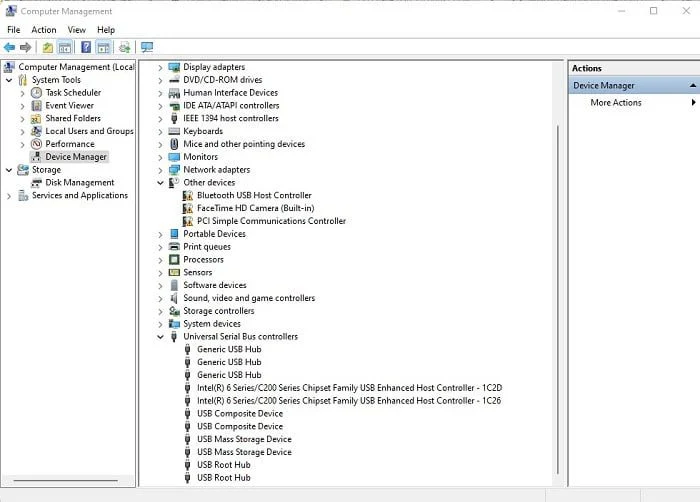Click the scan for hardware changes monitor icon
Image resolution: width=700 pixels, height=502 pixels.
[147, 47]
